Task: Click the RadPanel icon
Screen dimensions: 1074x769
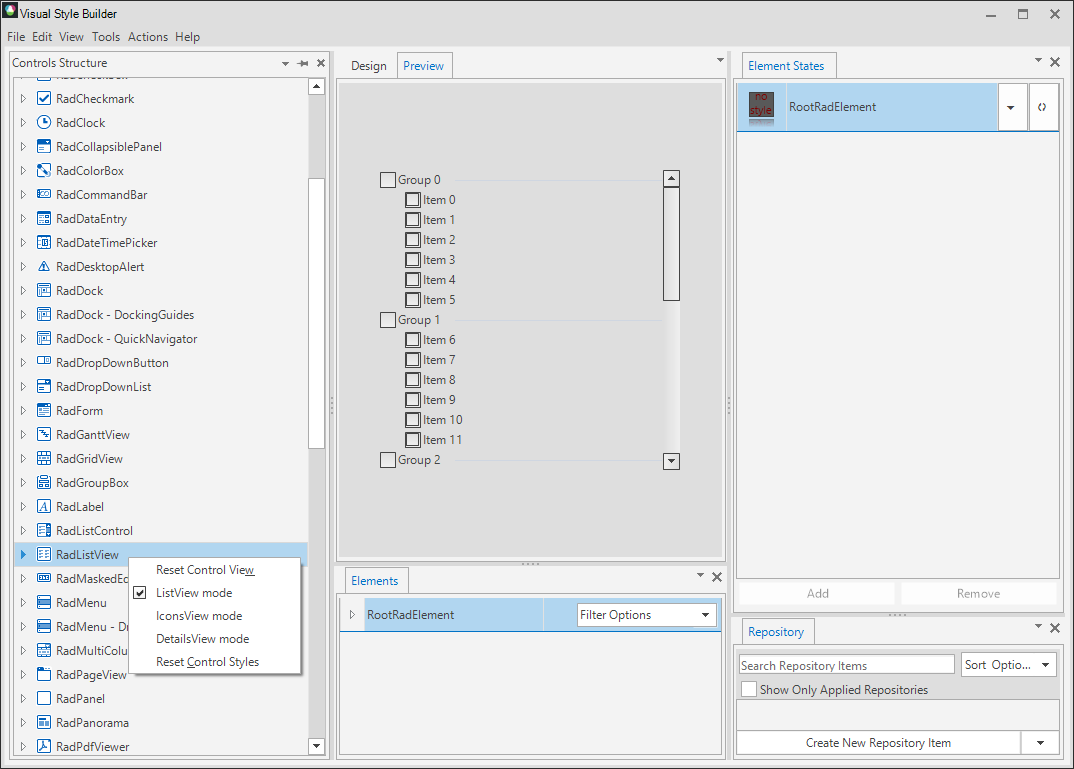Action: click(44, 698)
